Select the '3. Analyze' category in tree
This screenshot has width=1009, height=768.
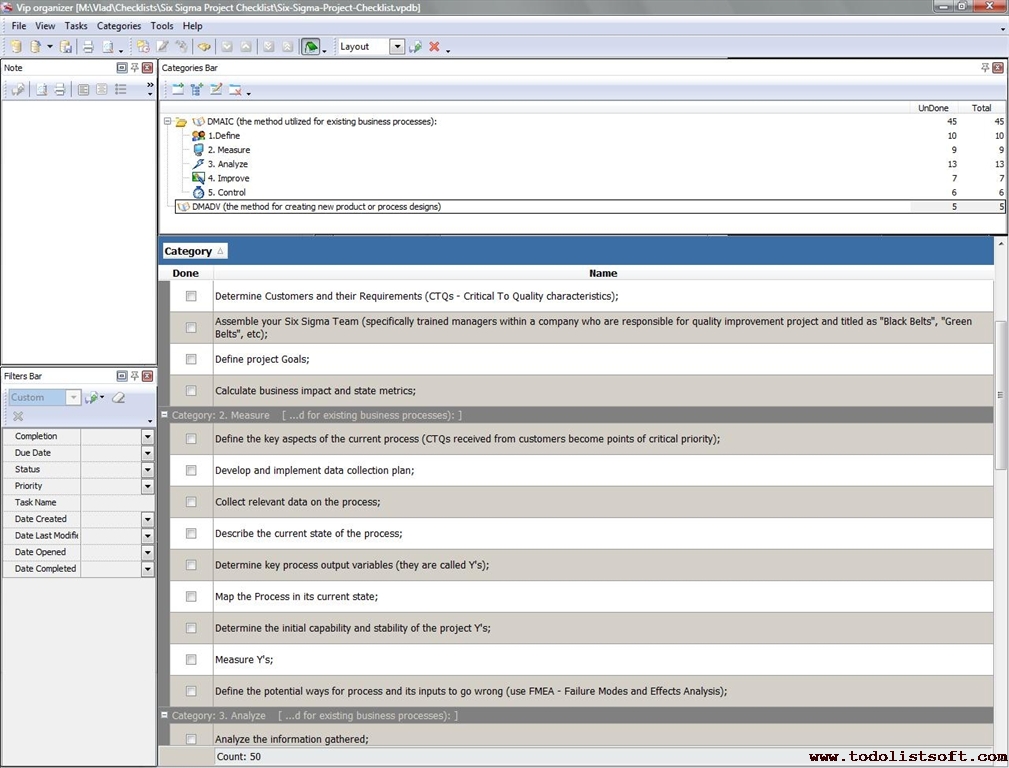pos(227,164)
